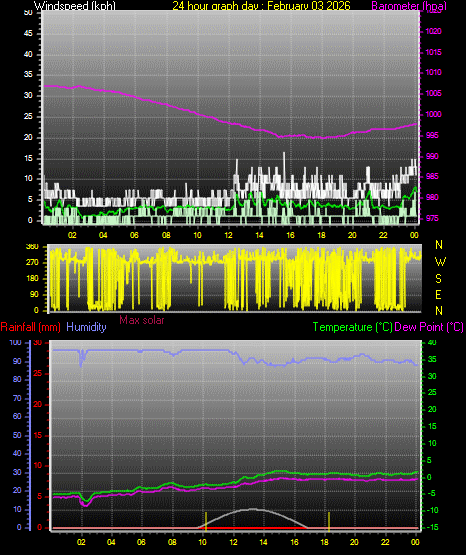Image resolution: width=466 pixels, height=555 pixels.
Task: Click hour '20' under the temperature chart
Action: [x=354, y=542]
